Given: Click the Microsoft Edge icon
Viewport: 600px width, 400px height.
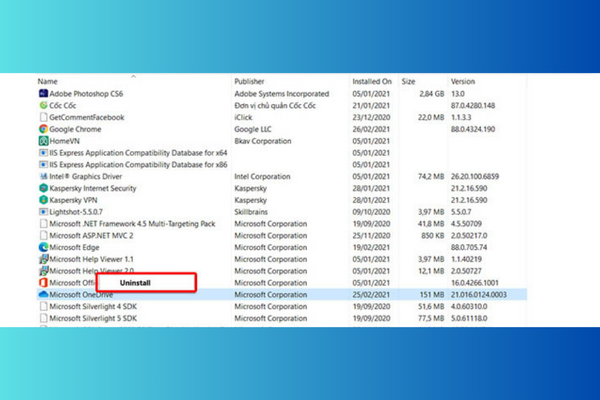Looking at the screenshot, I should 43,247.
